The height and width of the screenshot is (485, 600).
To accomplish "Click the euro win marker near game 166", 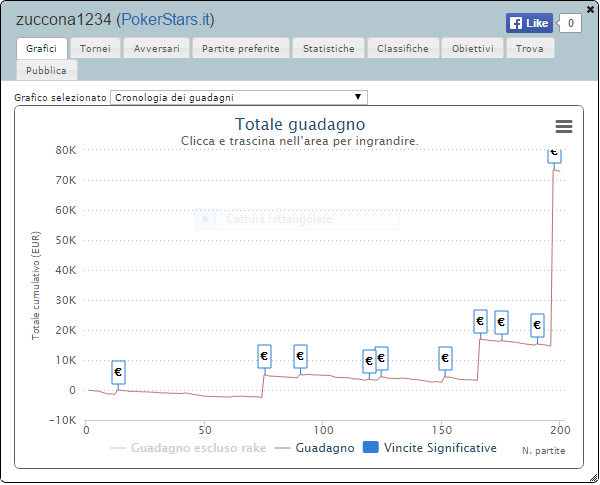I will pyautogui.click(x=480, y=321).
